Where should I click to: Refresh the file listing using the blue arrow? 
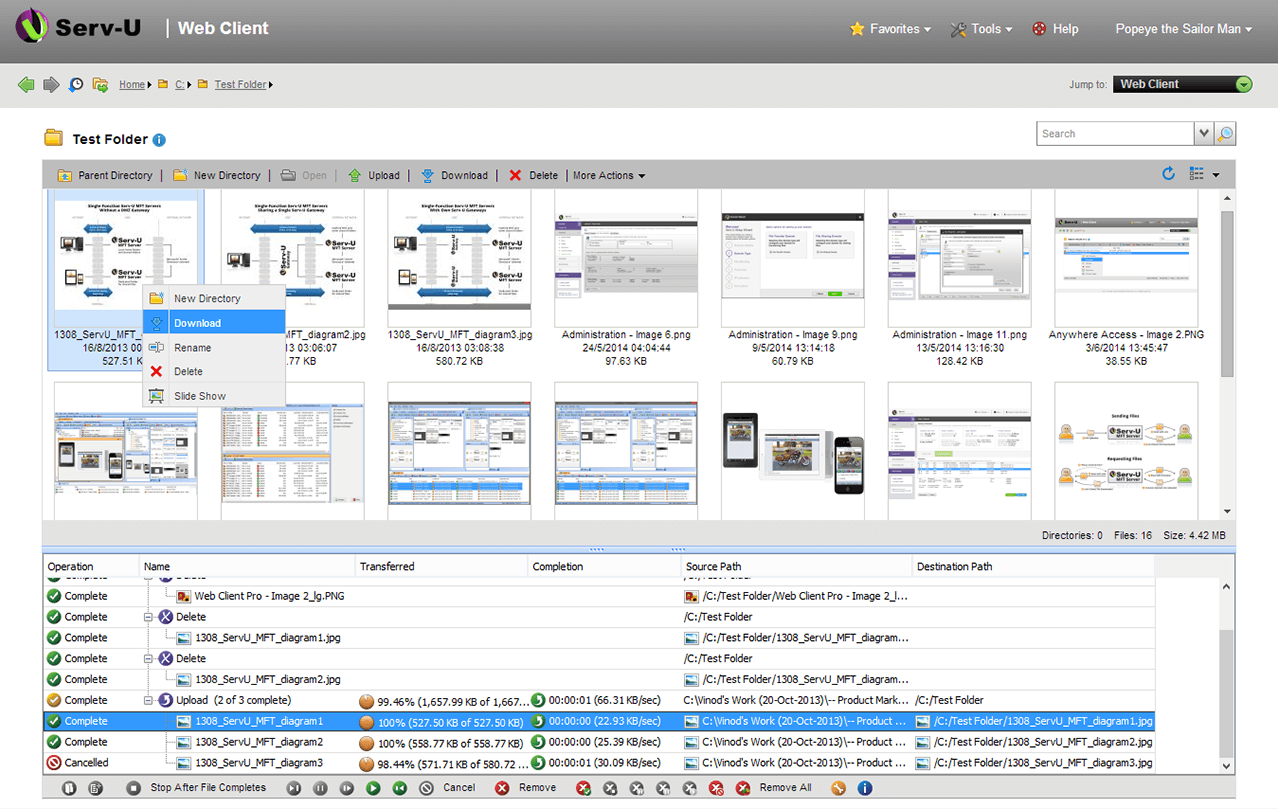(1168, 174)
